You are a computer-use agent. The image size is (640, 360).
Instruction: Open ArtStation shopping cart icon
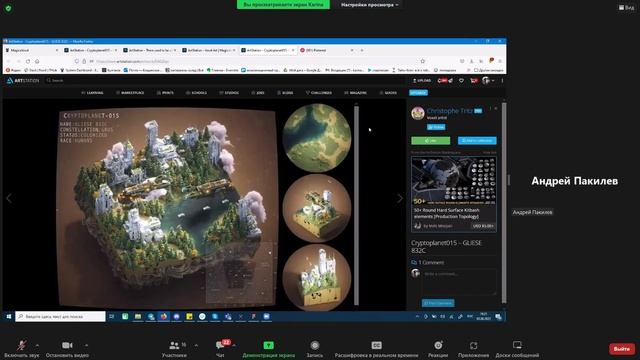coord(473,80)
